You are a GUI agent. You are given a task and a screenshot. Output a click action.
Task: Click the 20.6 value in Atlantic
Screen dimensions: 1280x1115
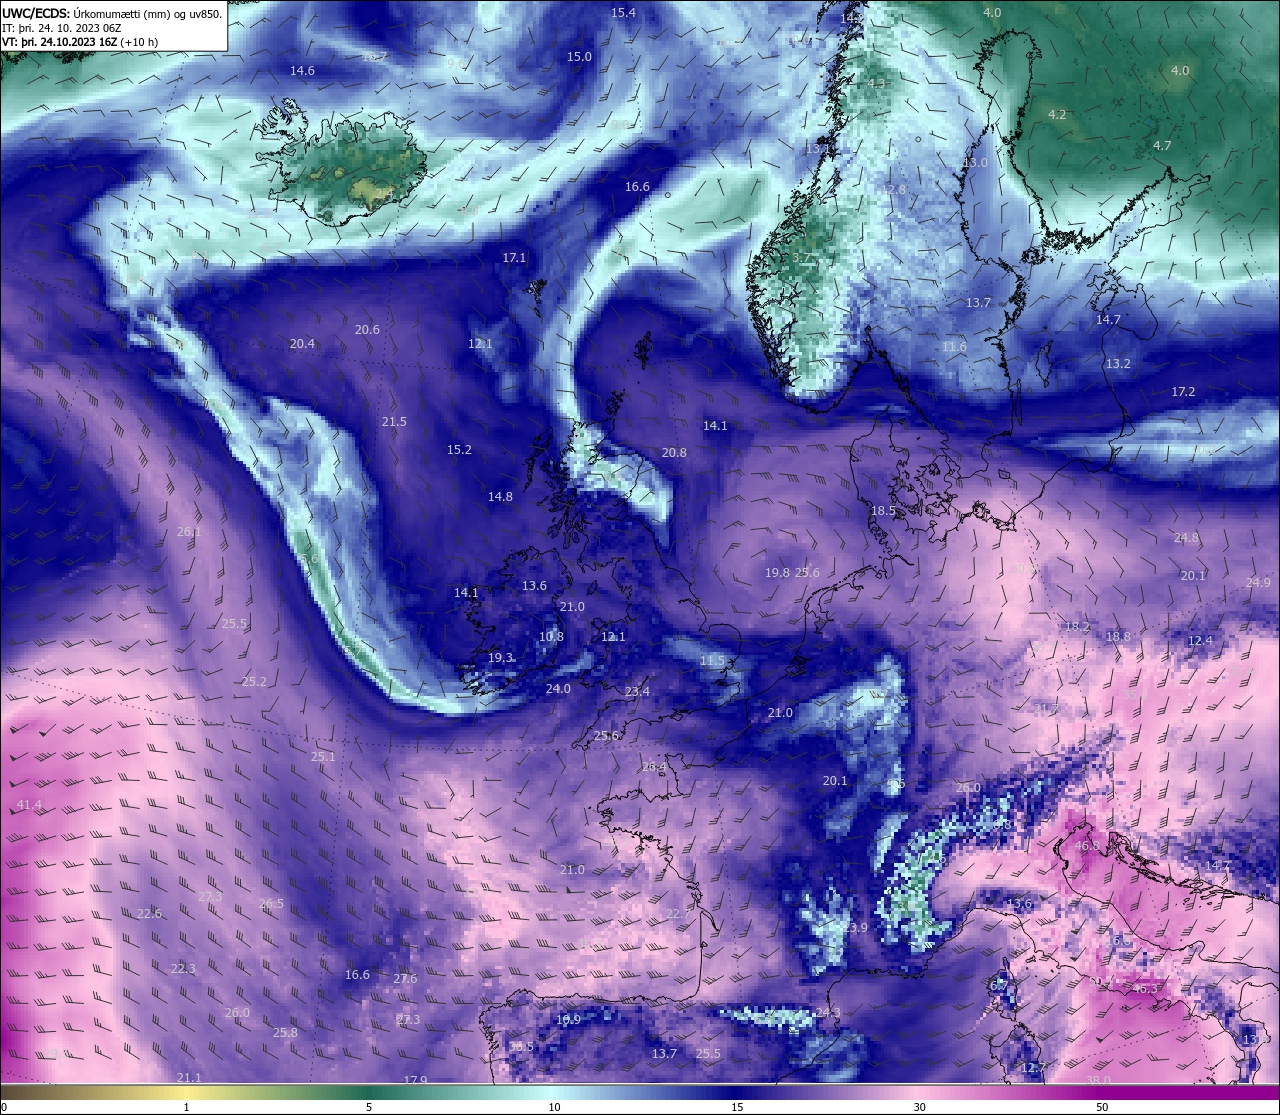pyautogui.click(x=367, y=330)
